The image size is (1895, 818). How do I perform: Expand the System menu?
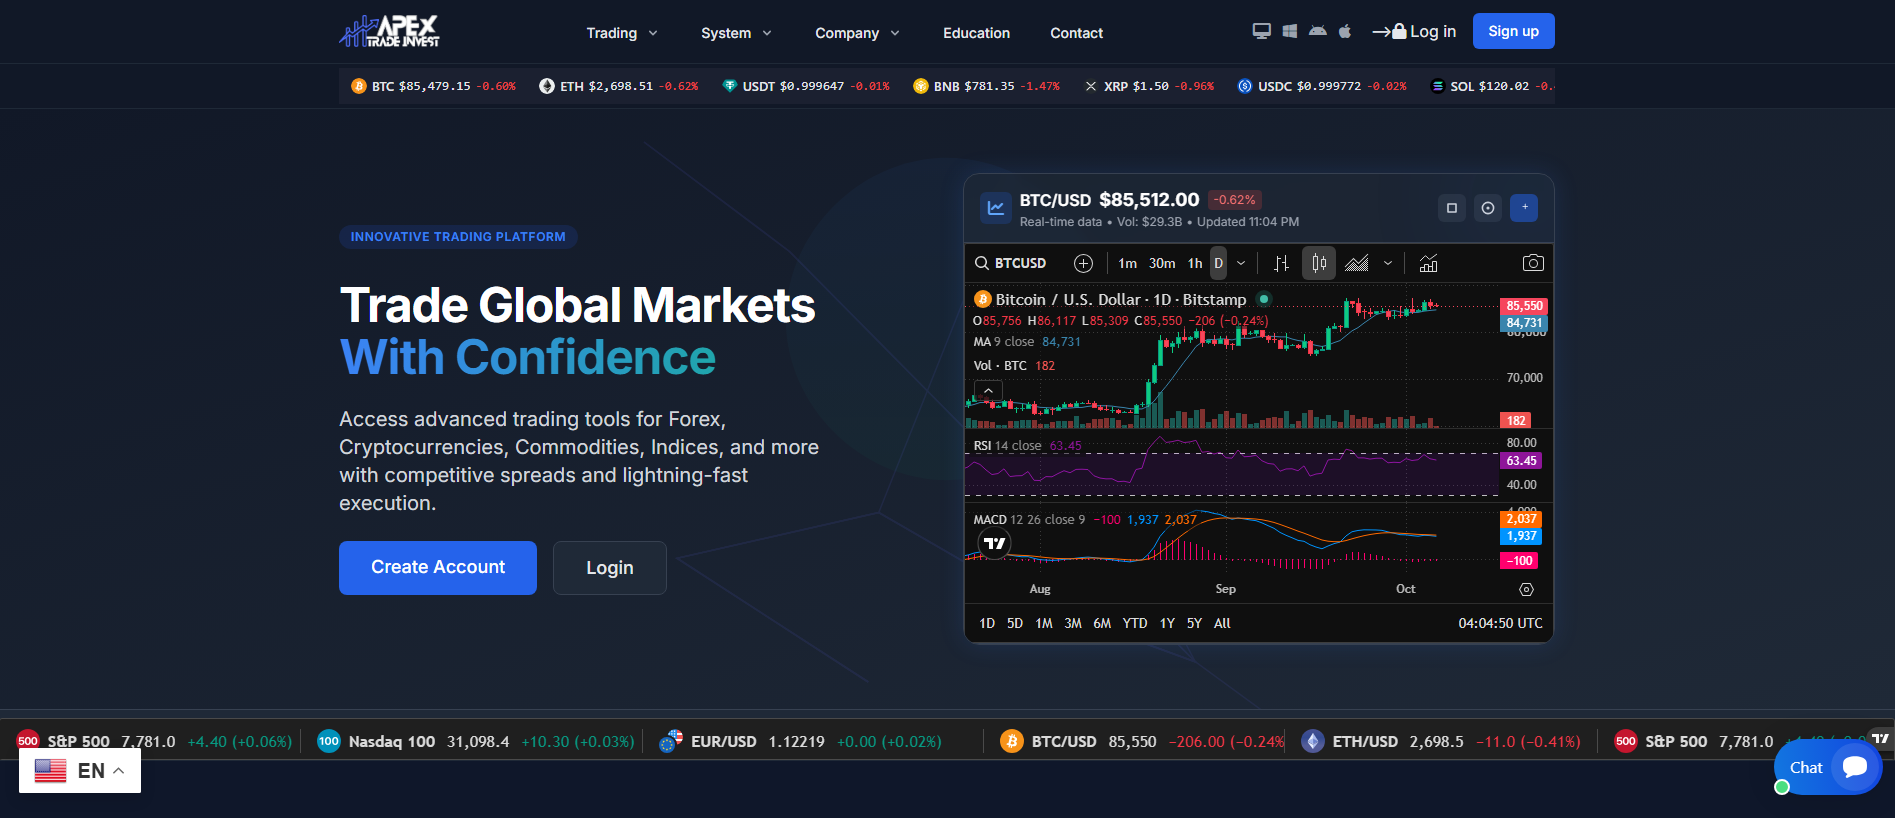(x=736, y=33)
